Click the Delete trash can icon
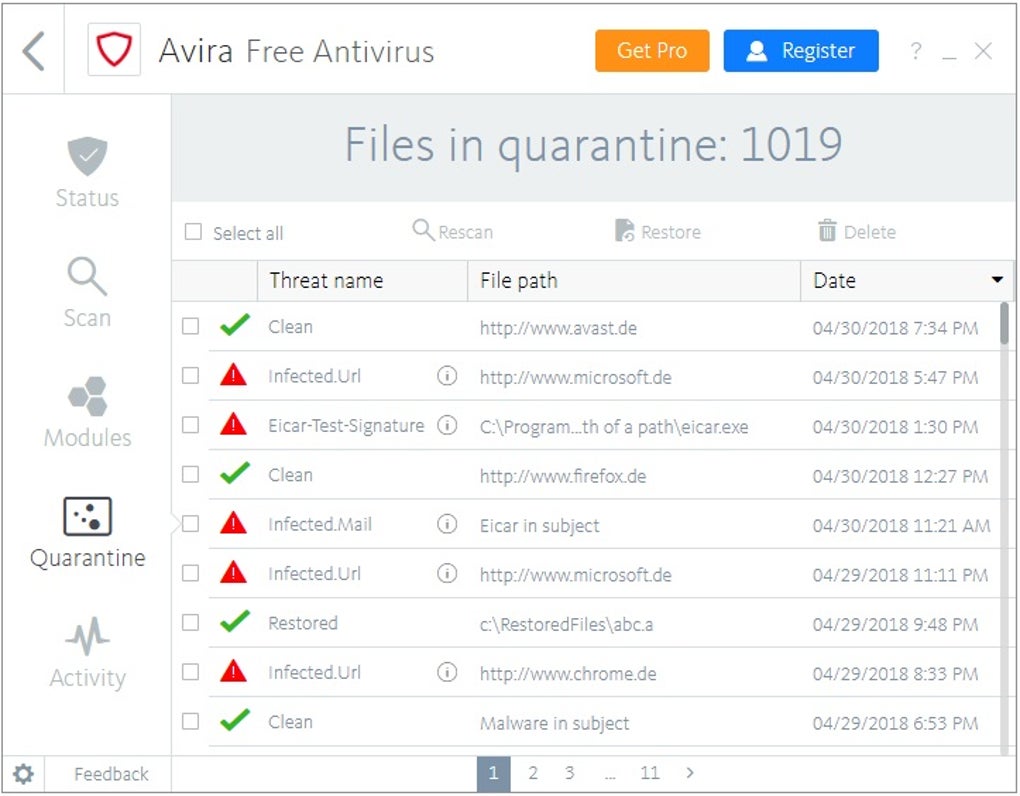The width and height of the screenshot is (1020, 796). point(827,230)
